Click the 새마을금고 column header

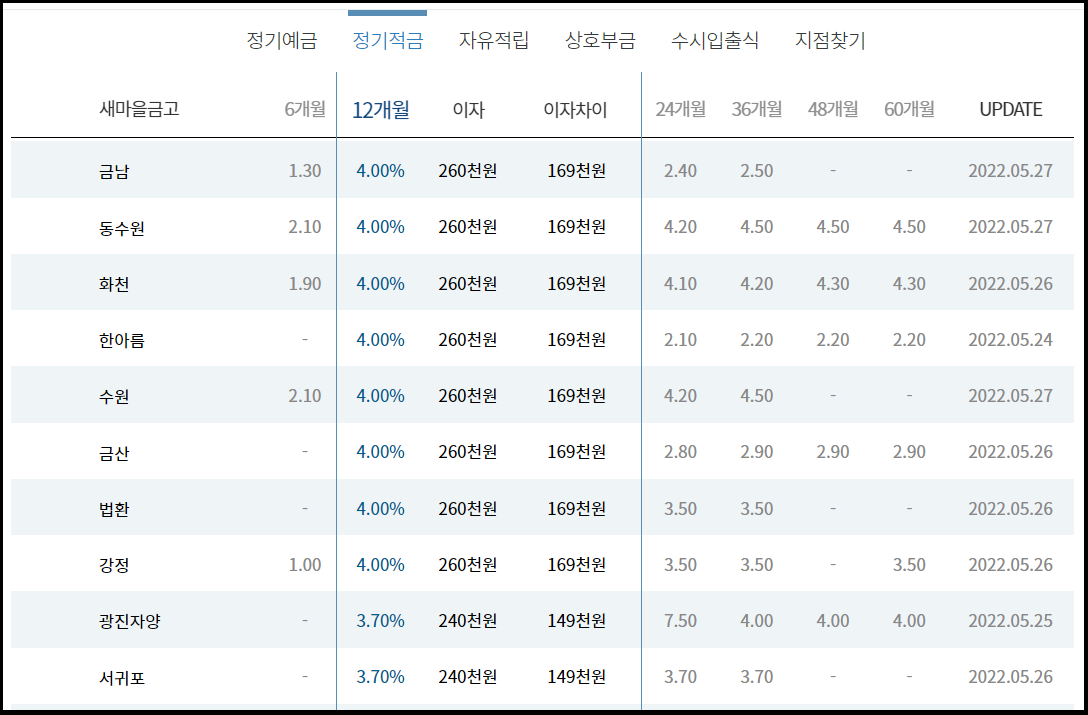139,109
